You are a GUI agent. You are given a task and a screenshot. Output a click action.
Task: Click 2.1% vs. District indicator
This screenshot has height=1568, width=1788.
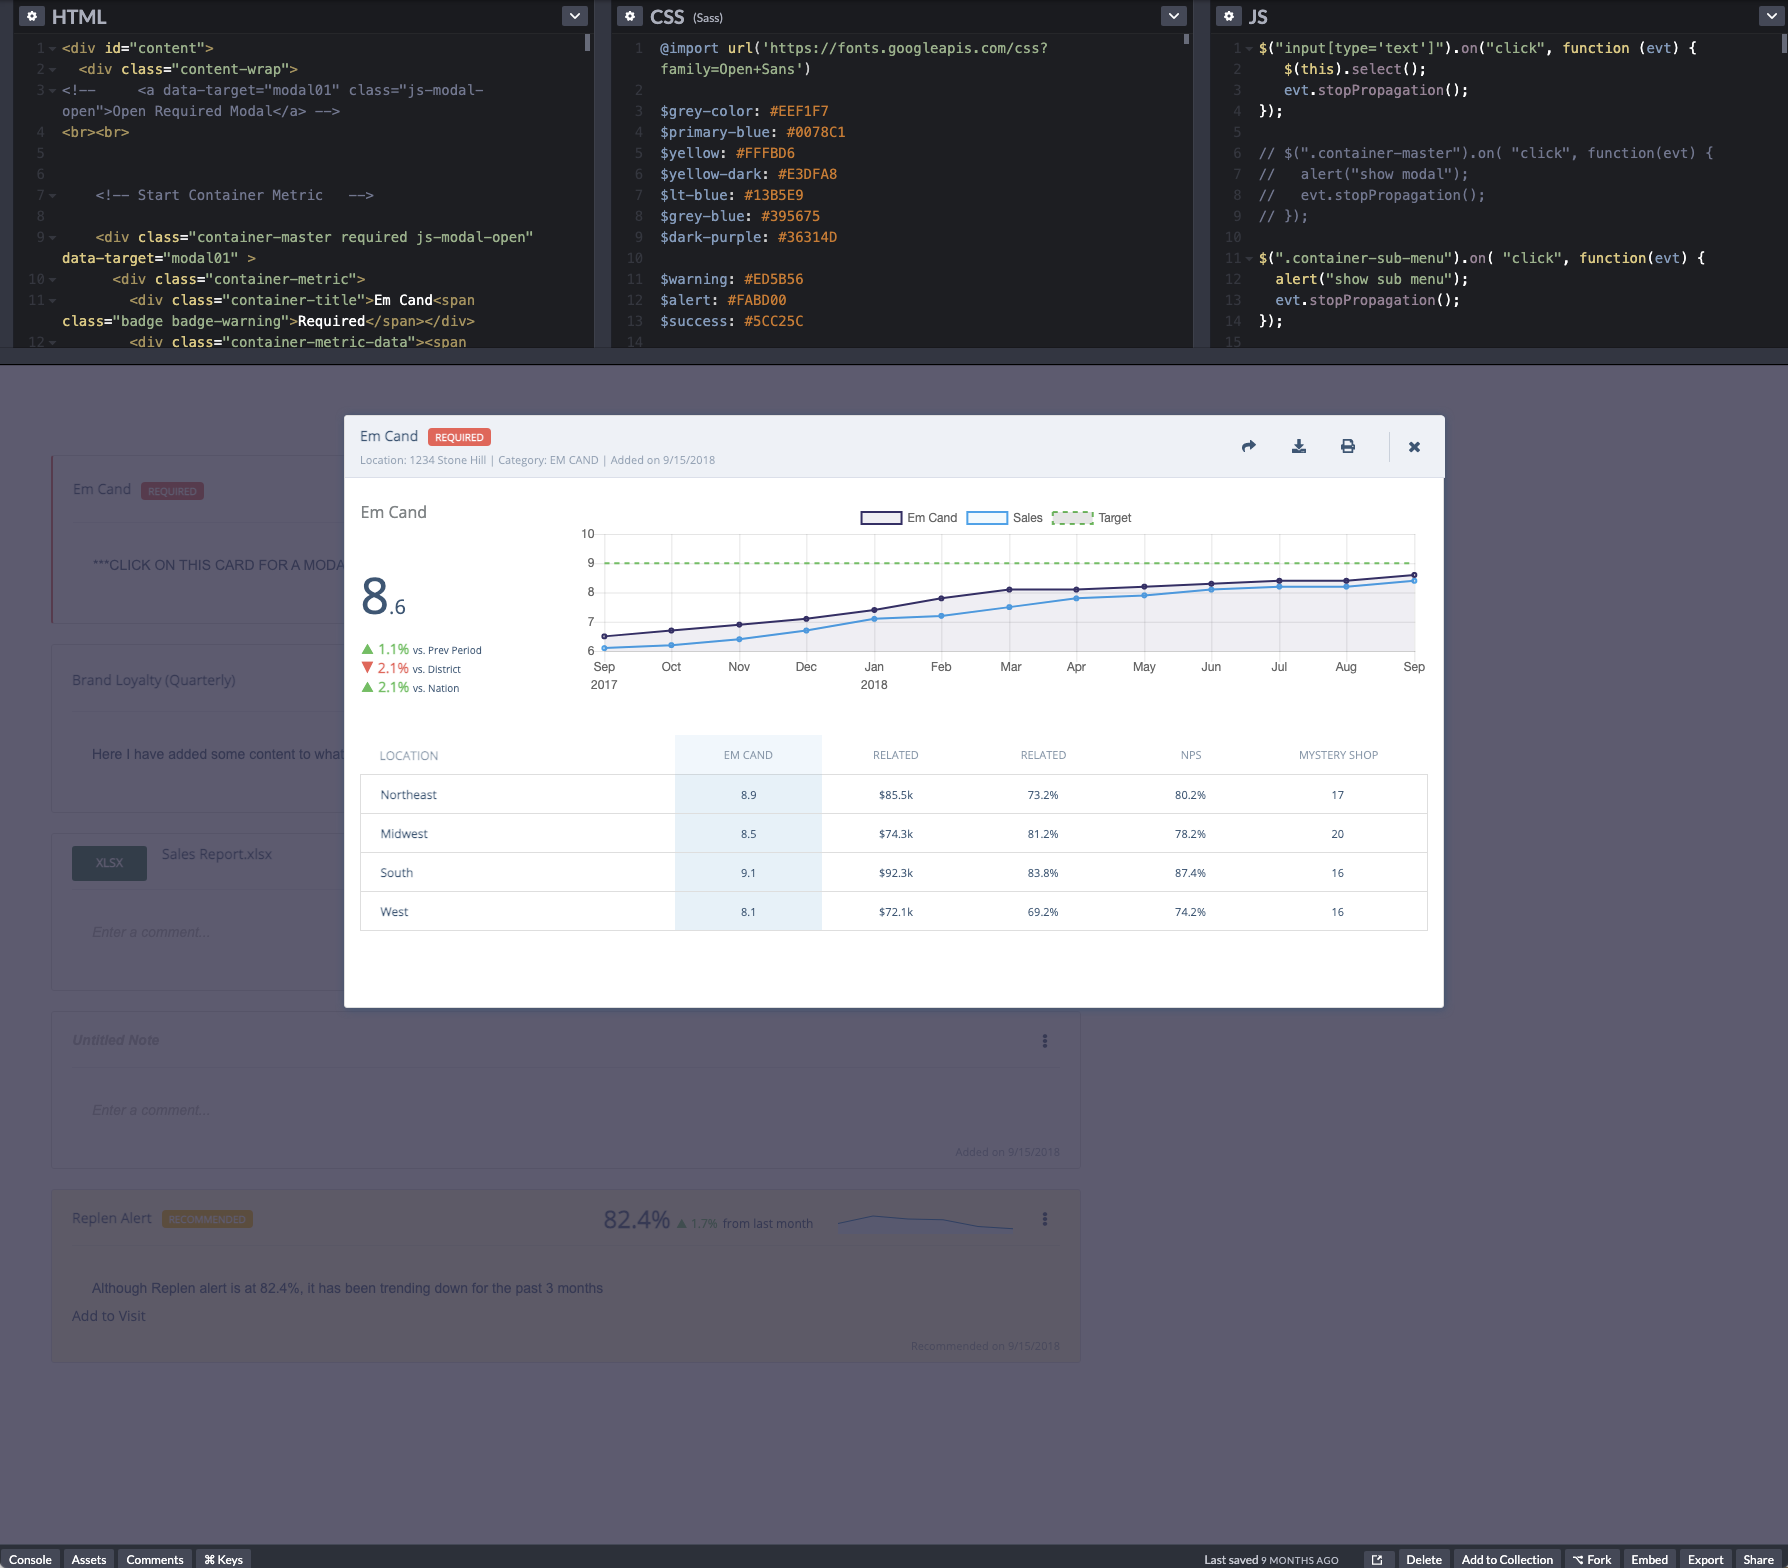[411, 668]
